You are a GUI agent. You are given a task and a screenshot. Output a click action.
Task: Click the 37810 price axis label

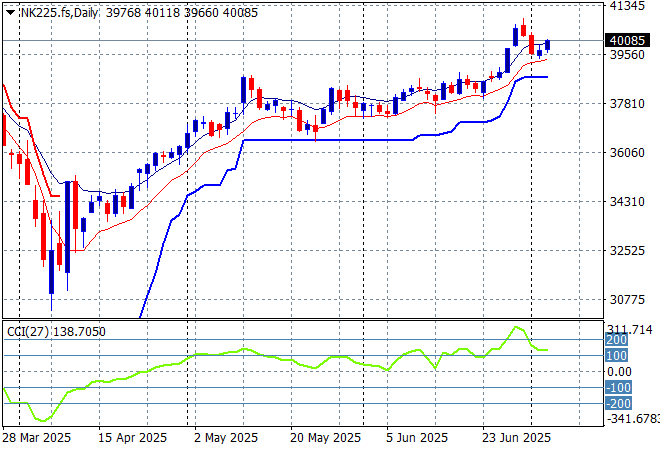627,104
